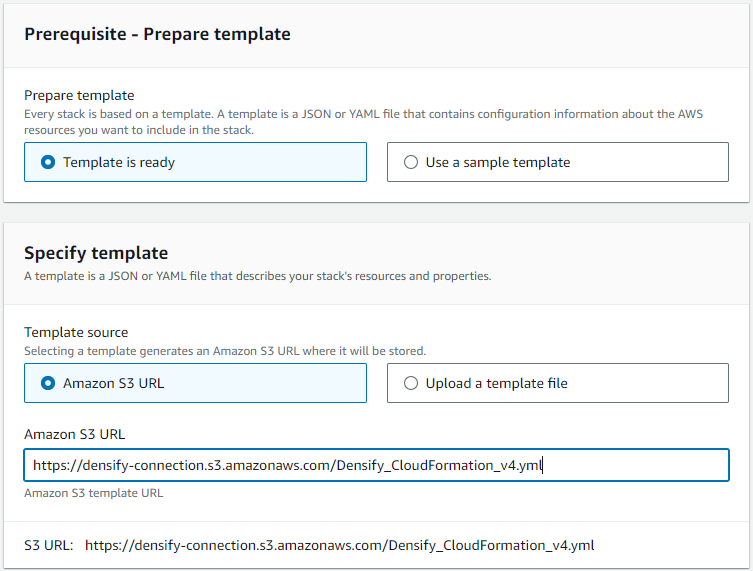Focus the Amazon S3 URL text input

coord(376,465)
